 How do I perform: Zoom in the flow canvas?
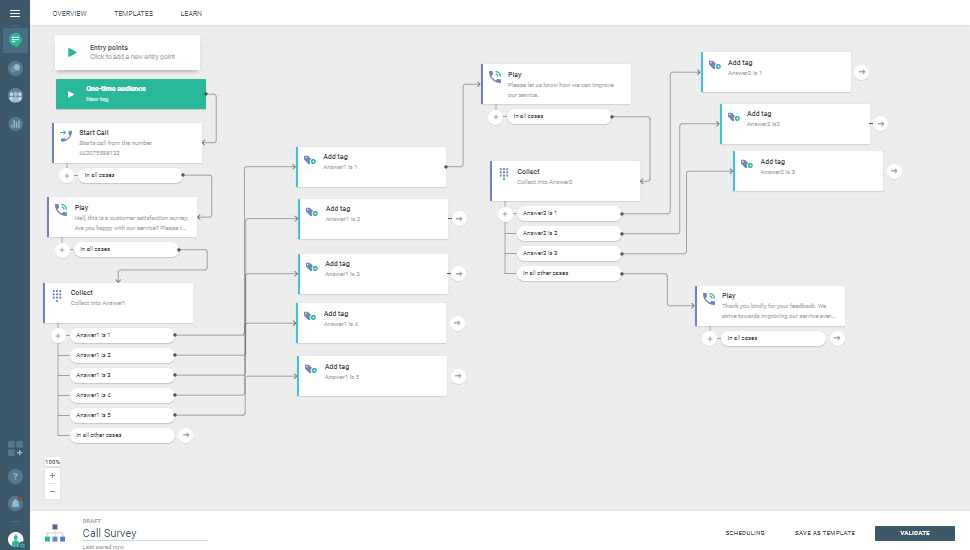(52, 476)
